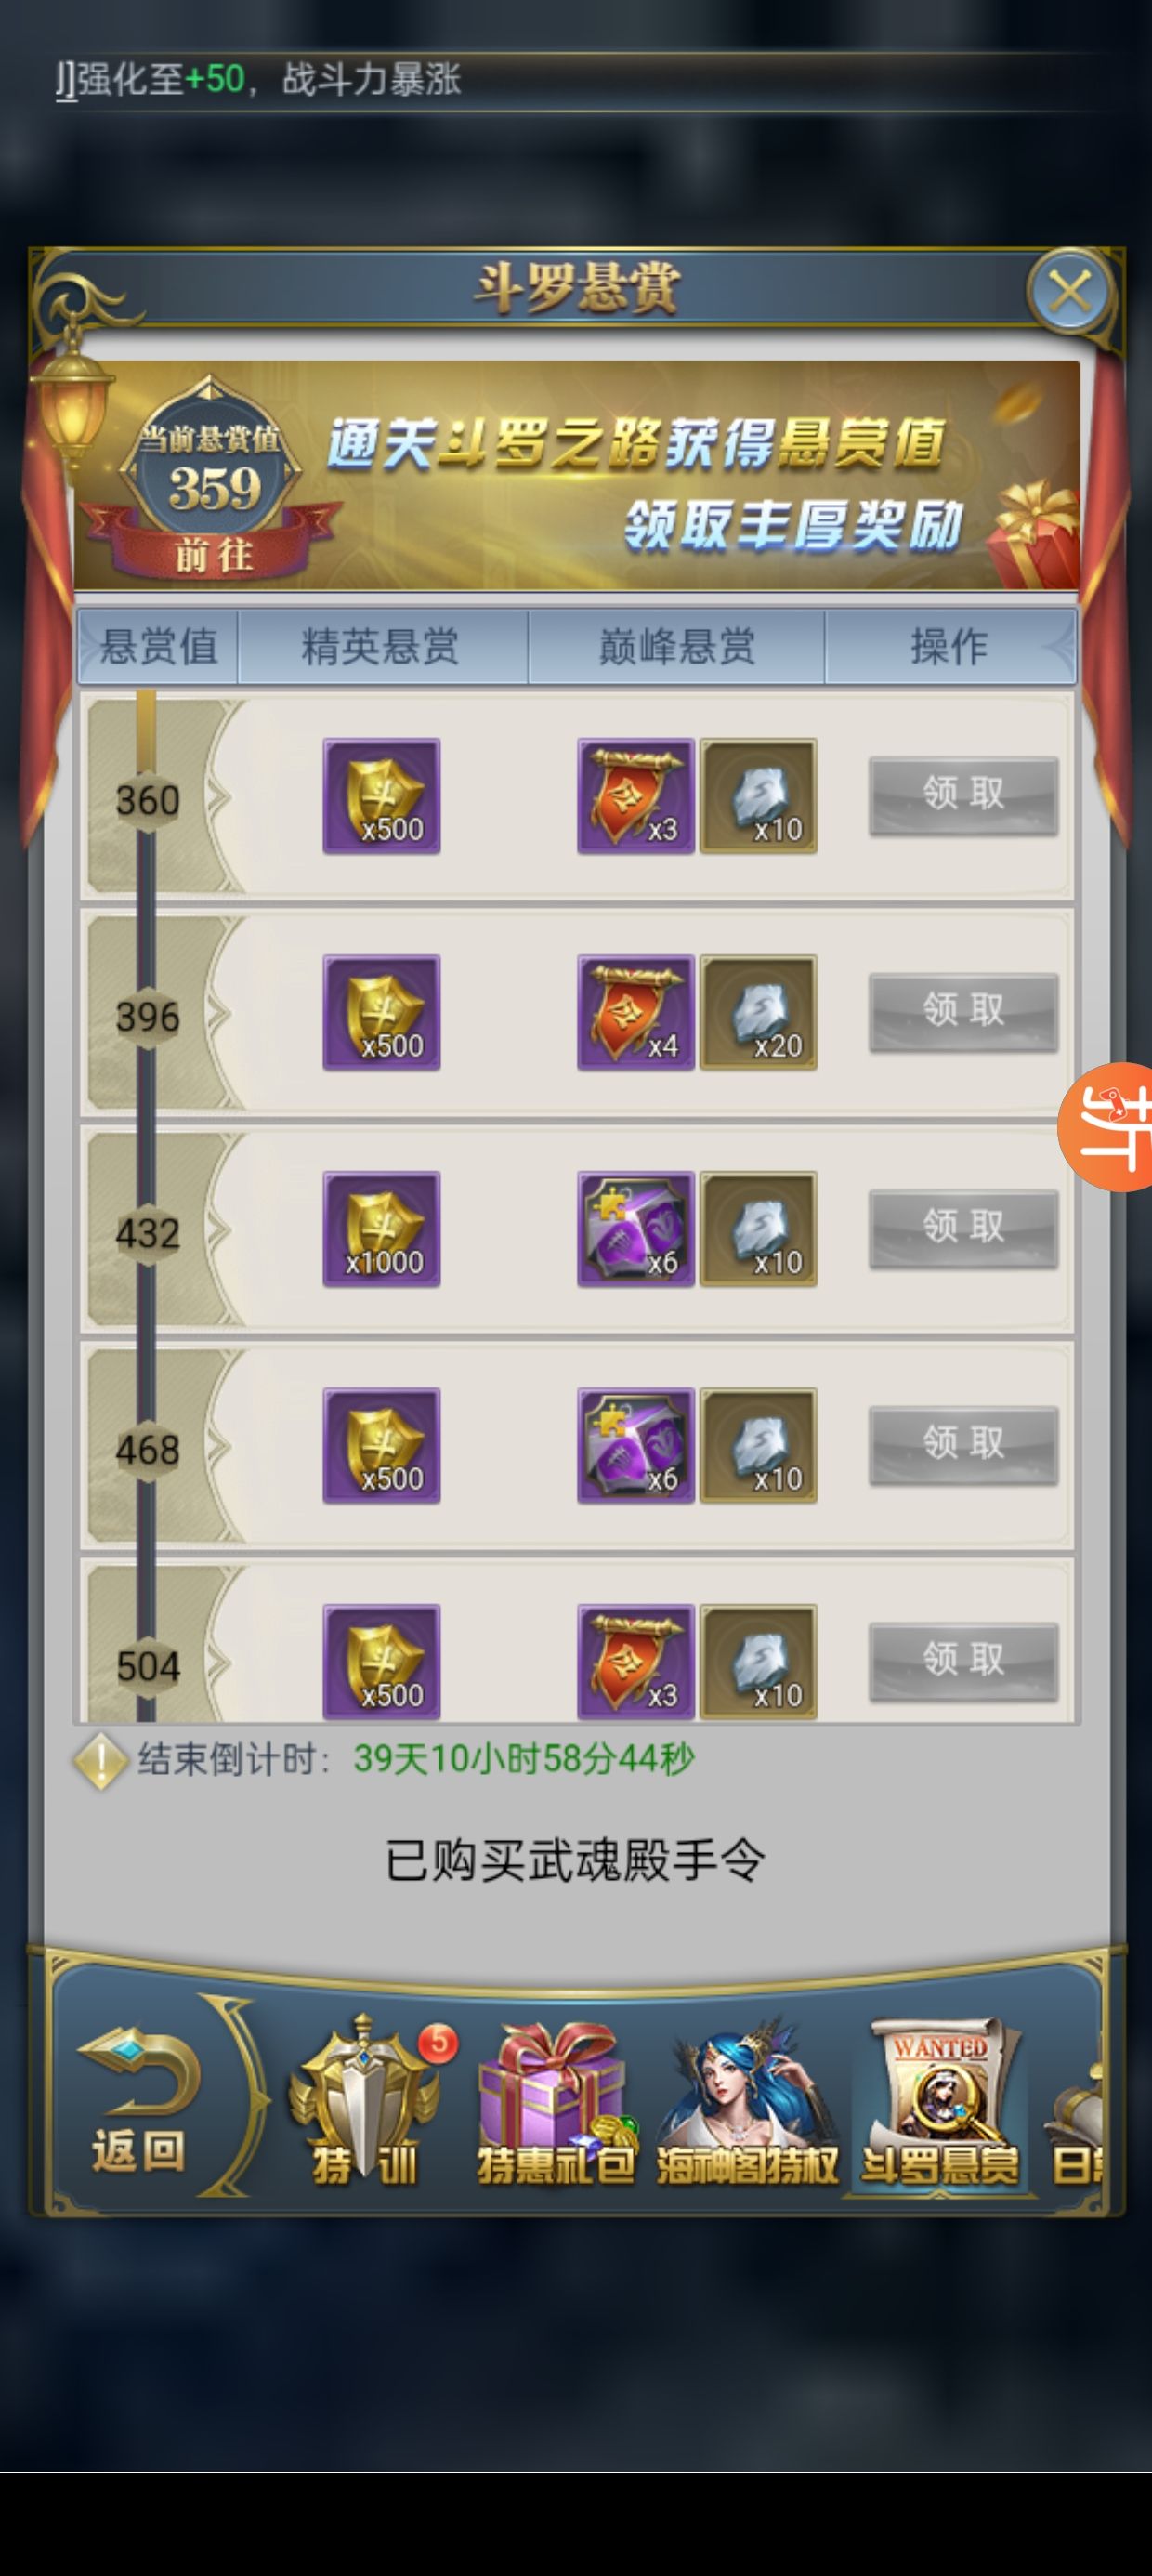Select the 斗罗悬赏 wanted poster tab
1152x2576 pixels.
[940, 2102]
